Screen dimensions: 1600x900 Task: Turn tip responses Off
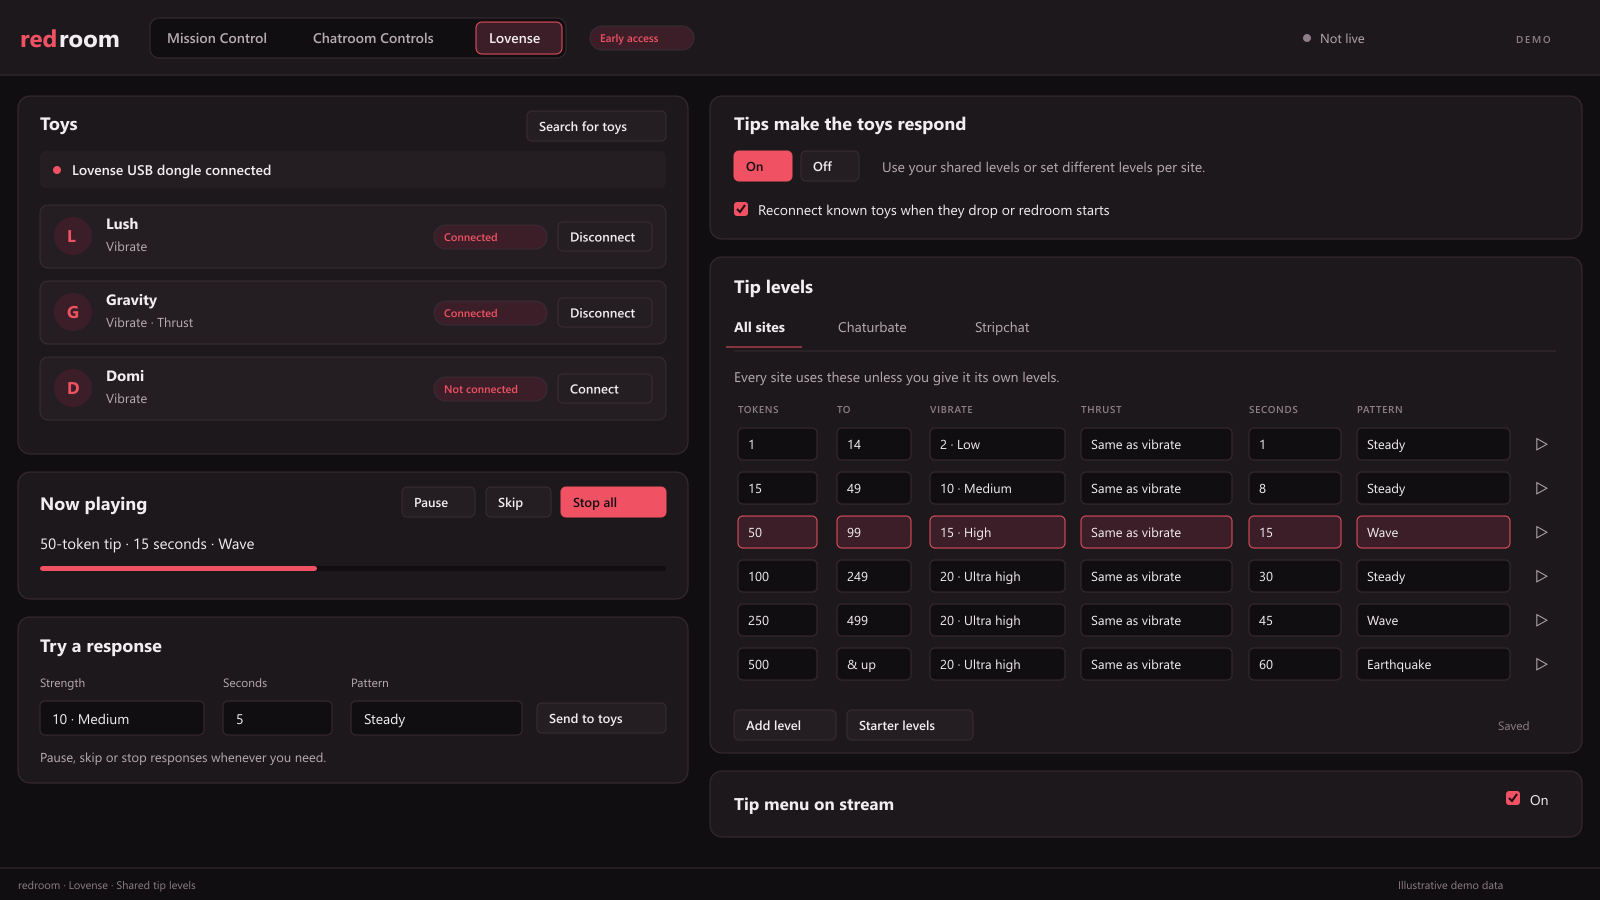coord(830,166)
